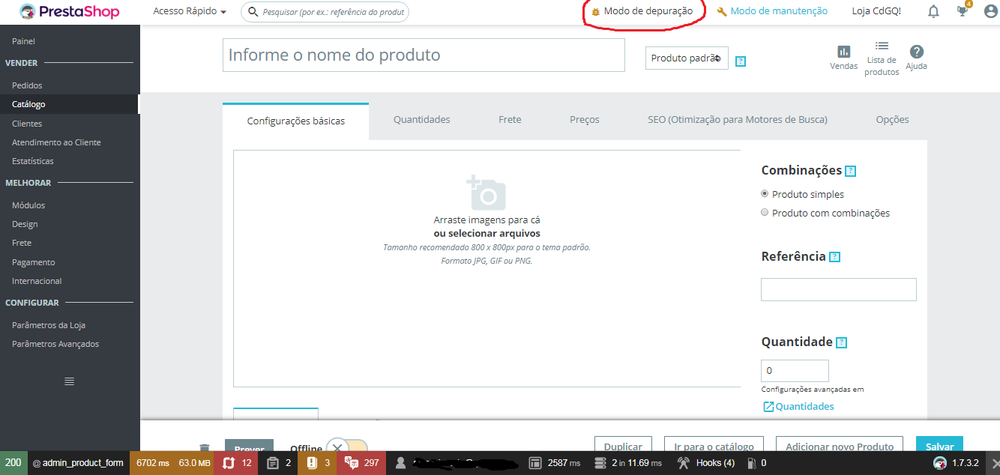The image size is (1000, 475).
Task: Open the Produto padrão type dropdown
Action: 686,58
